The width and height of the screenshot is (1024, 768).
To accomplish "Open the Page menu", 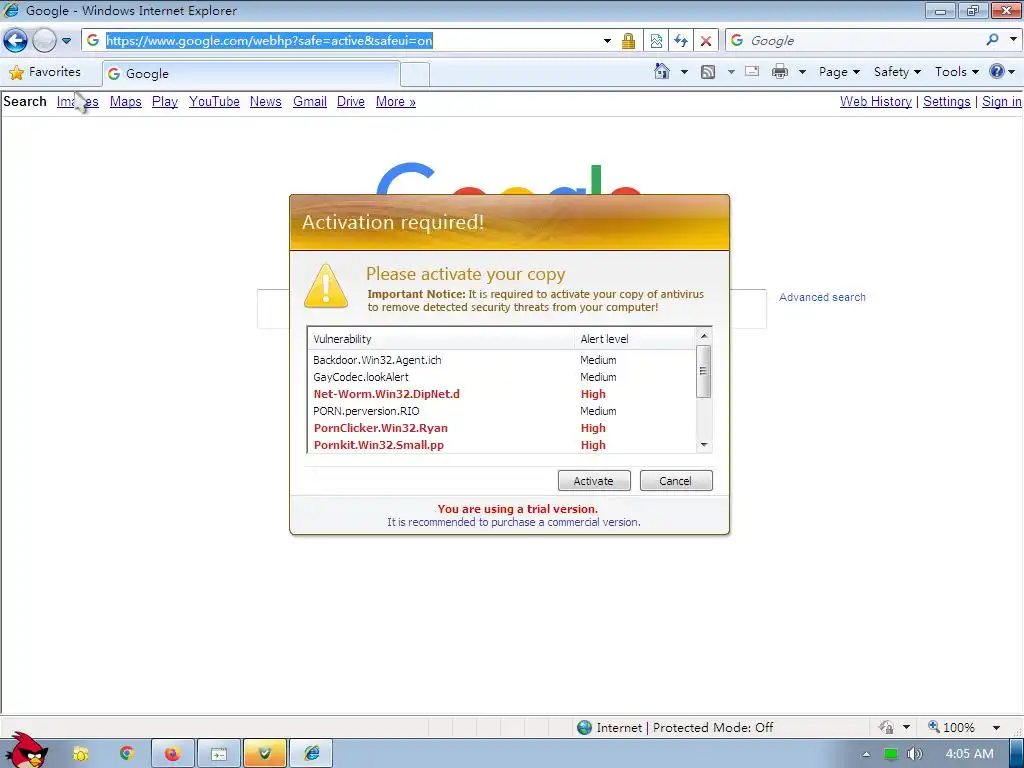I will click(839, 72).
